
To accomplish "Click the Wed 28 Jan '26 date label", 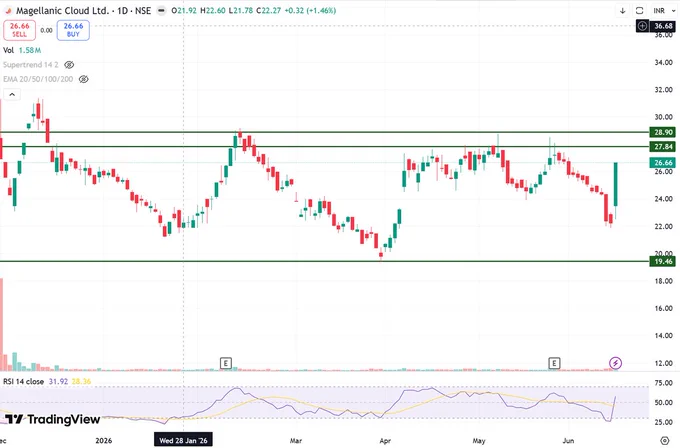I will coord(183,440).
